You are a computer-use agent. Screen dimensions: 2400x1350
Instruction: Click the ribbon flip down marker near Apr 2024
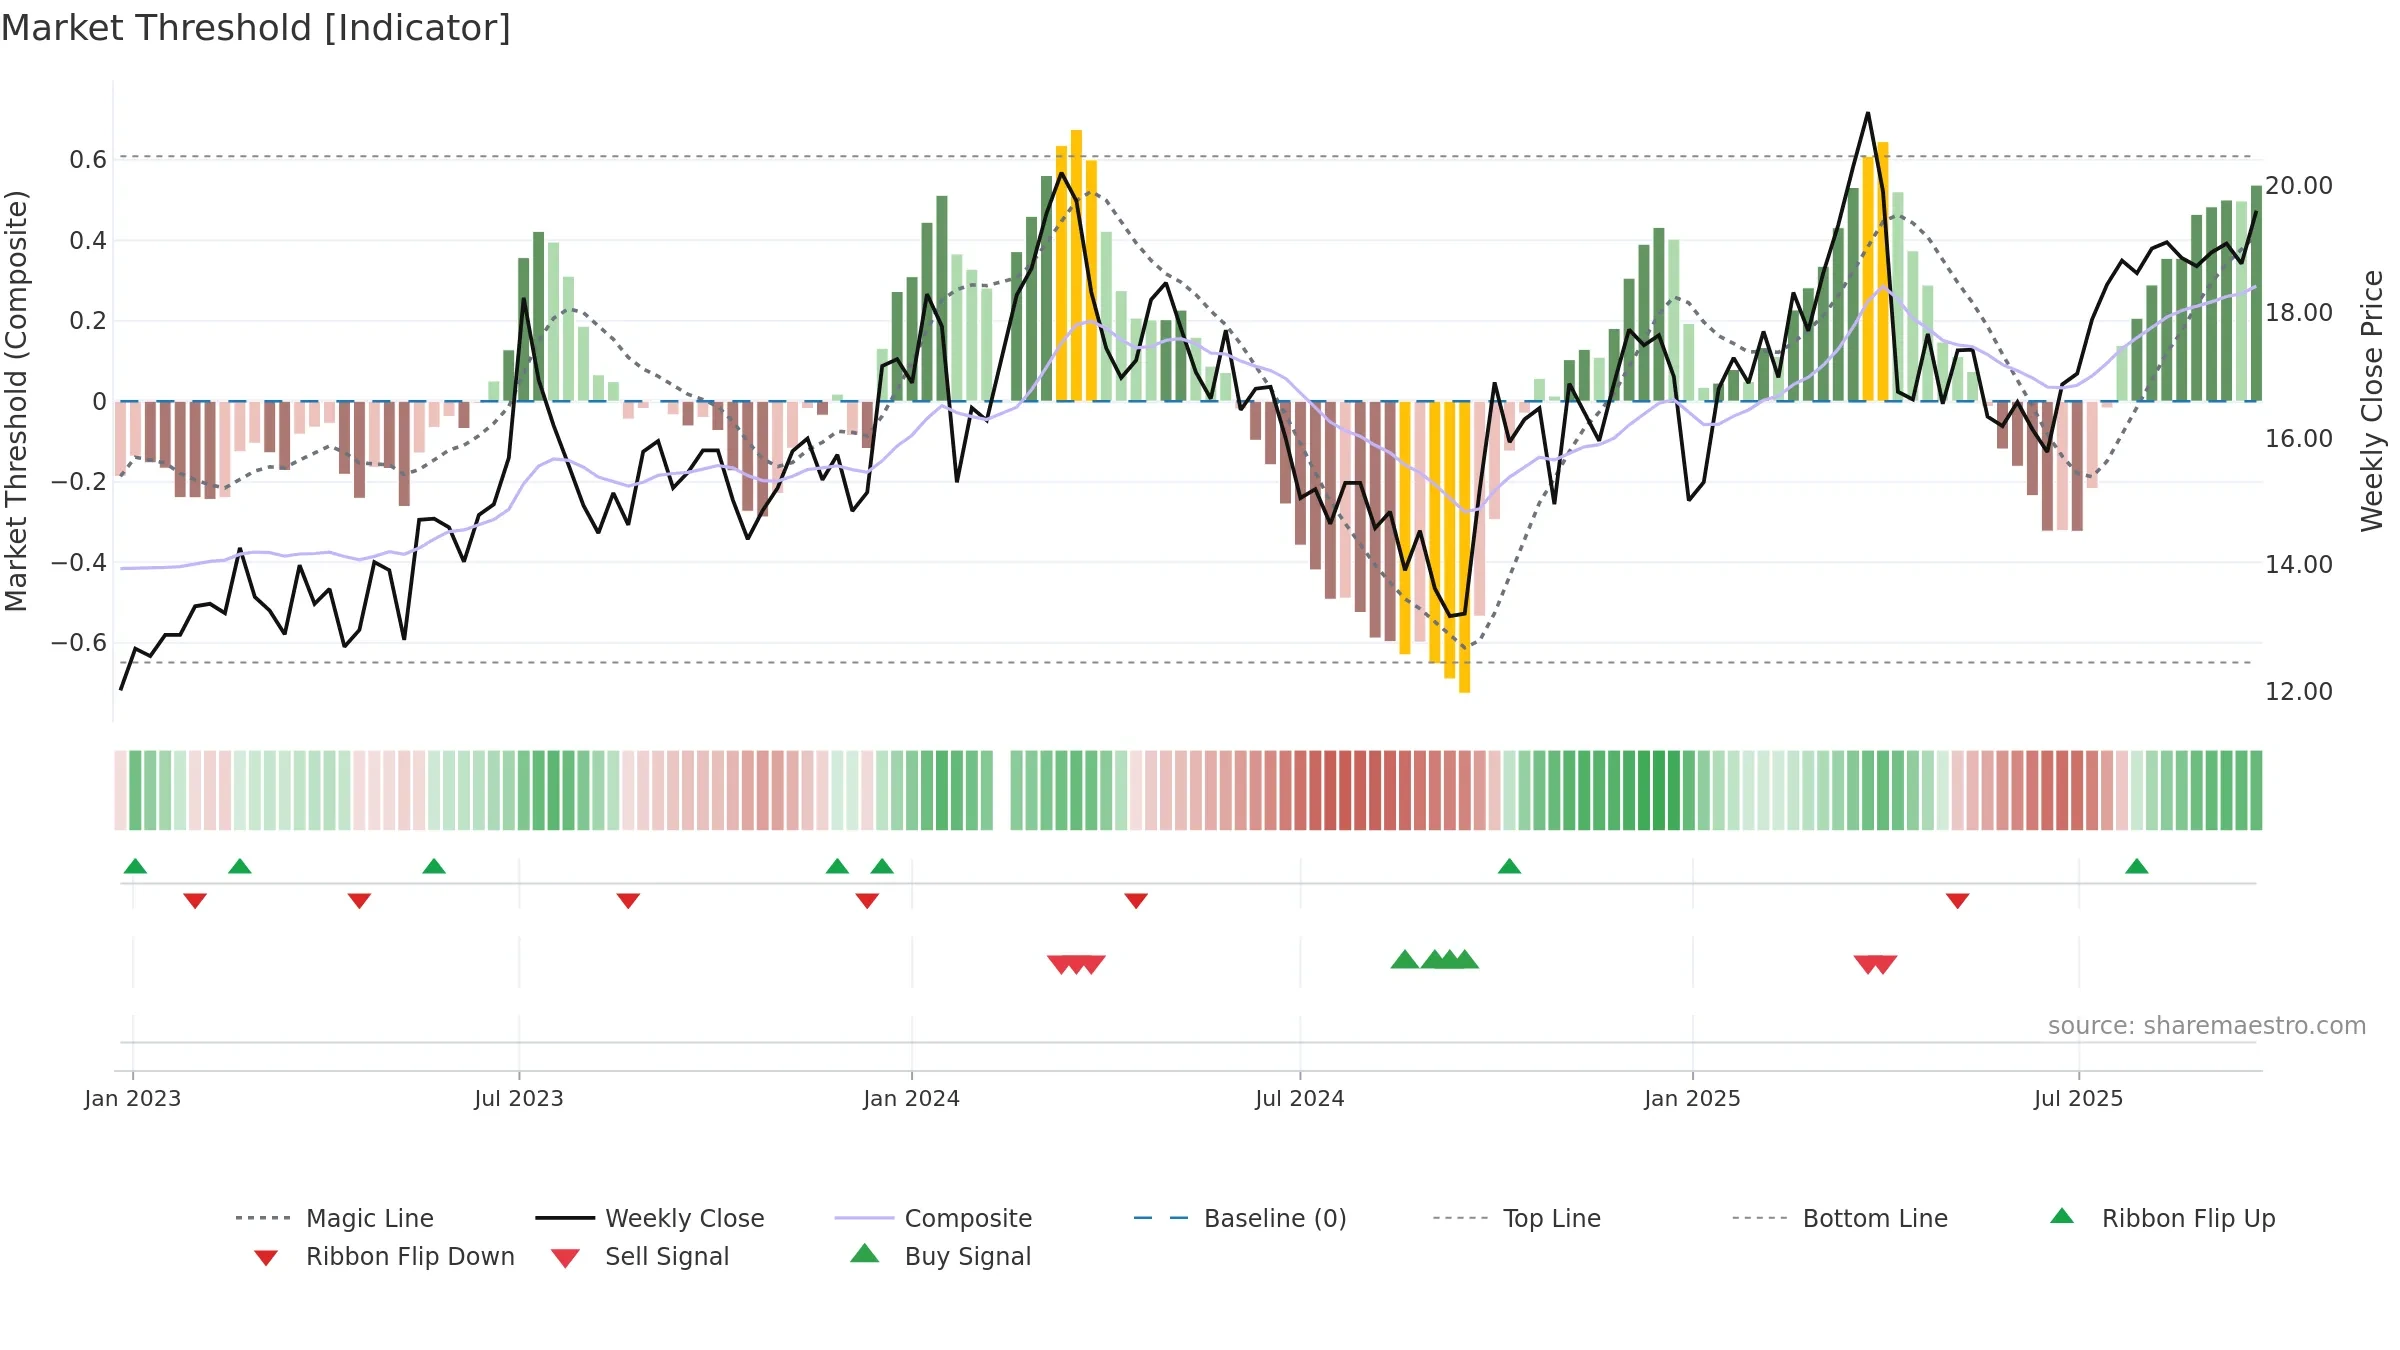point(1136,901)
